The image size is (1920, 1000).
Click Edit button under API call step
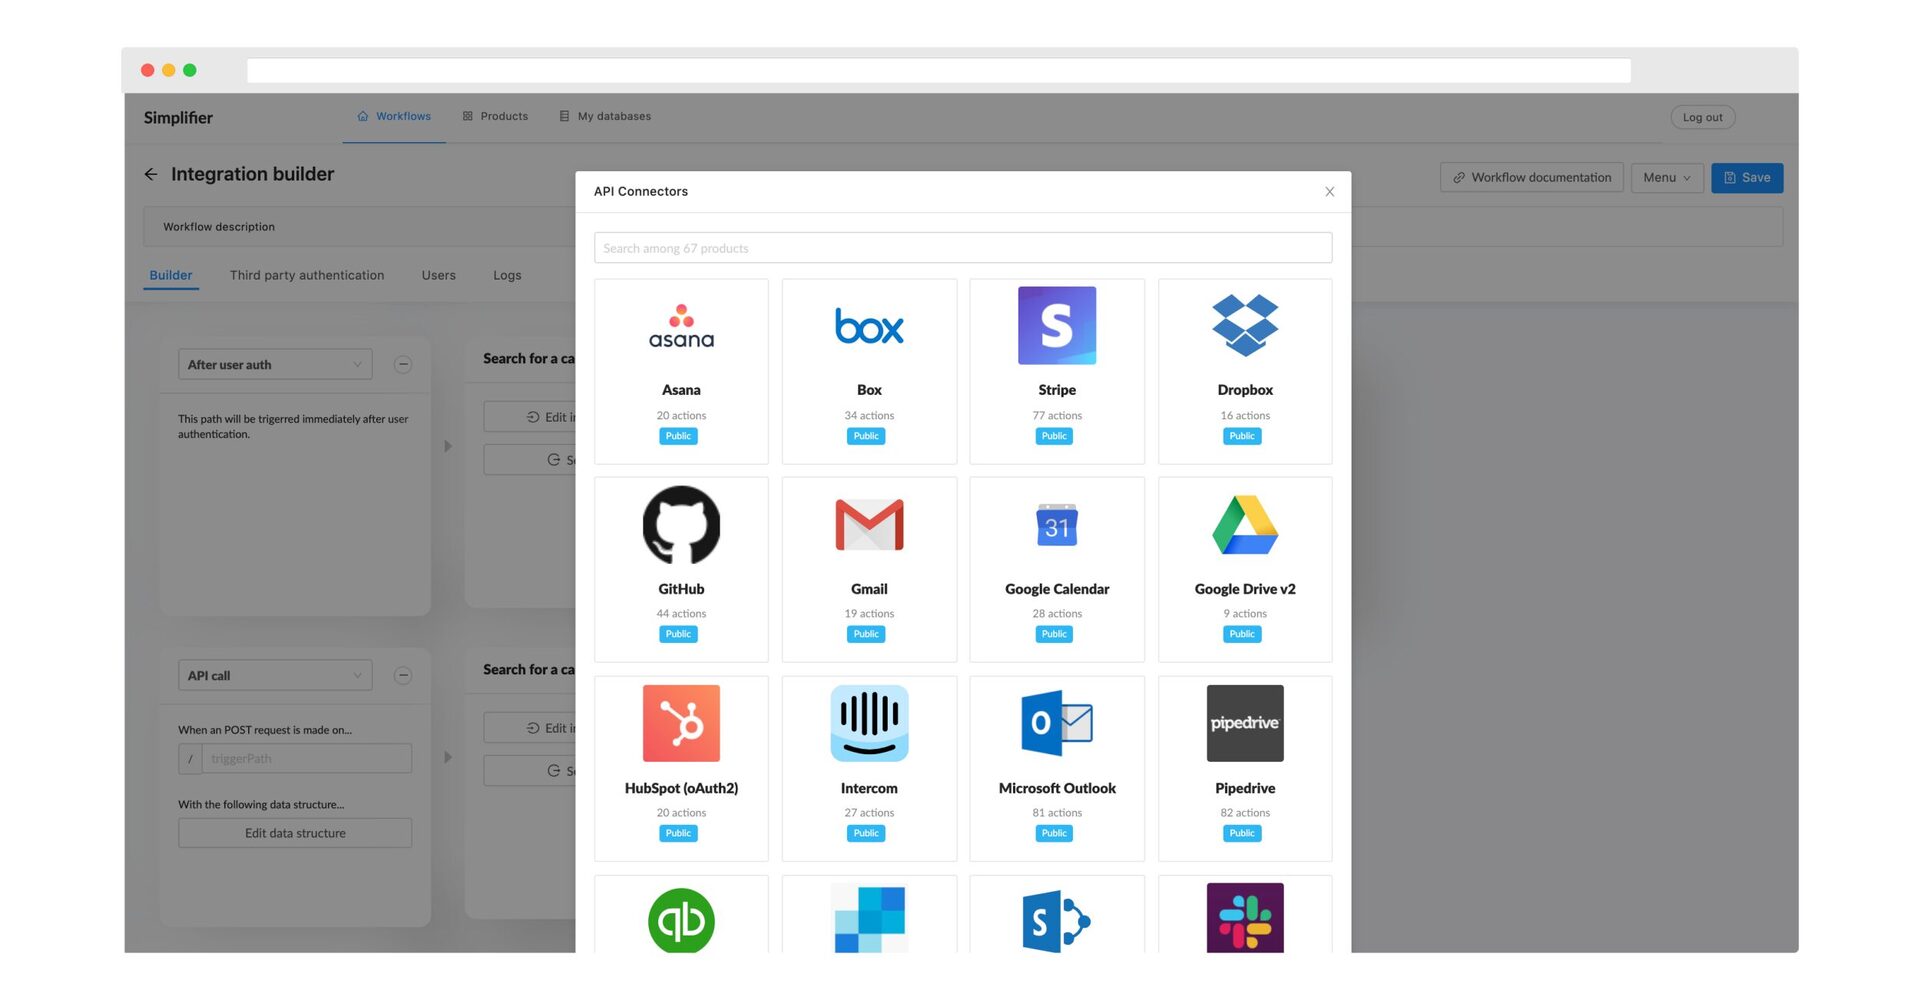(x=530, y=728)
